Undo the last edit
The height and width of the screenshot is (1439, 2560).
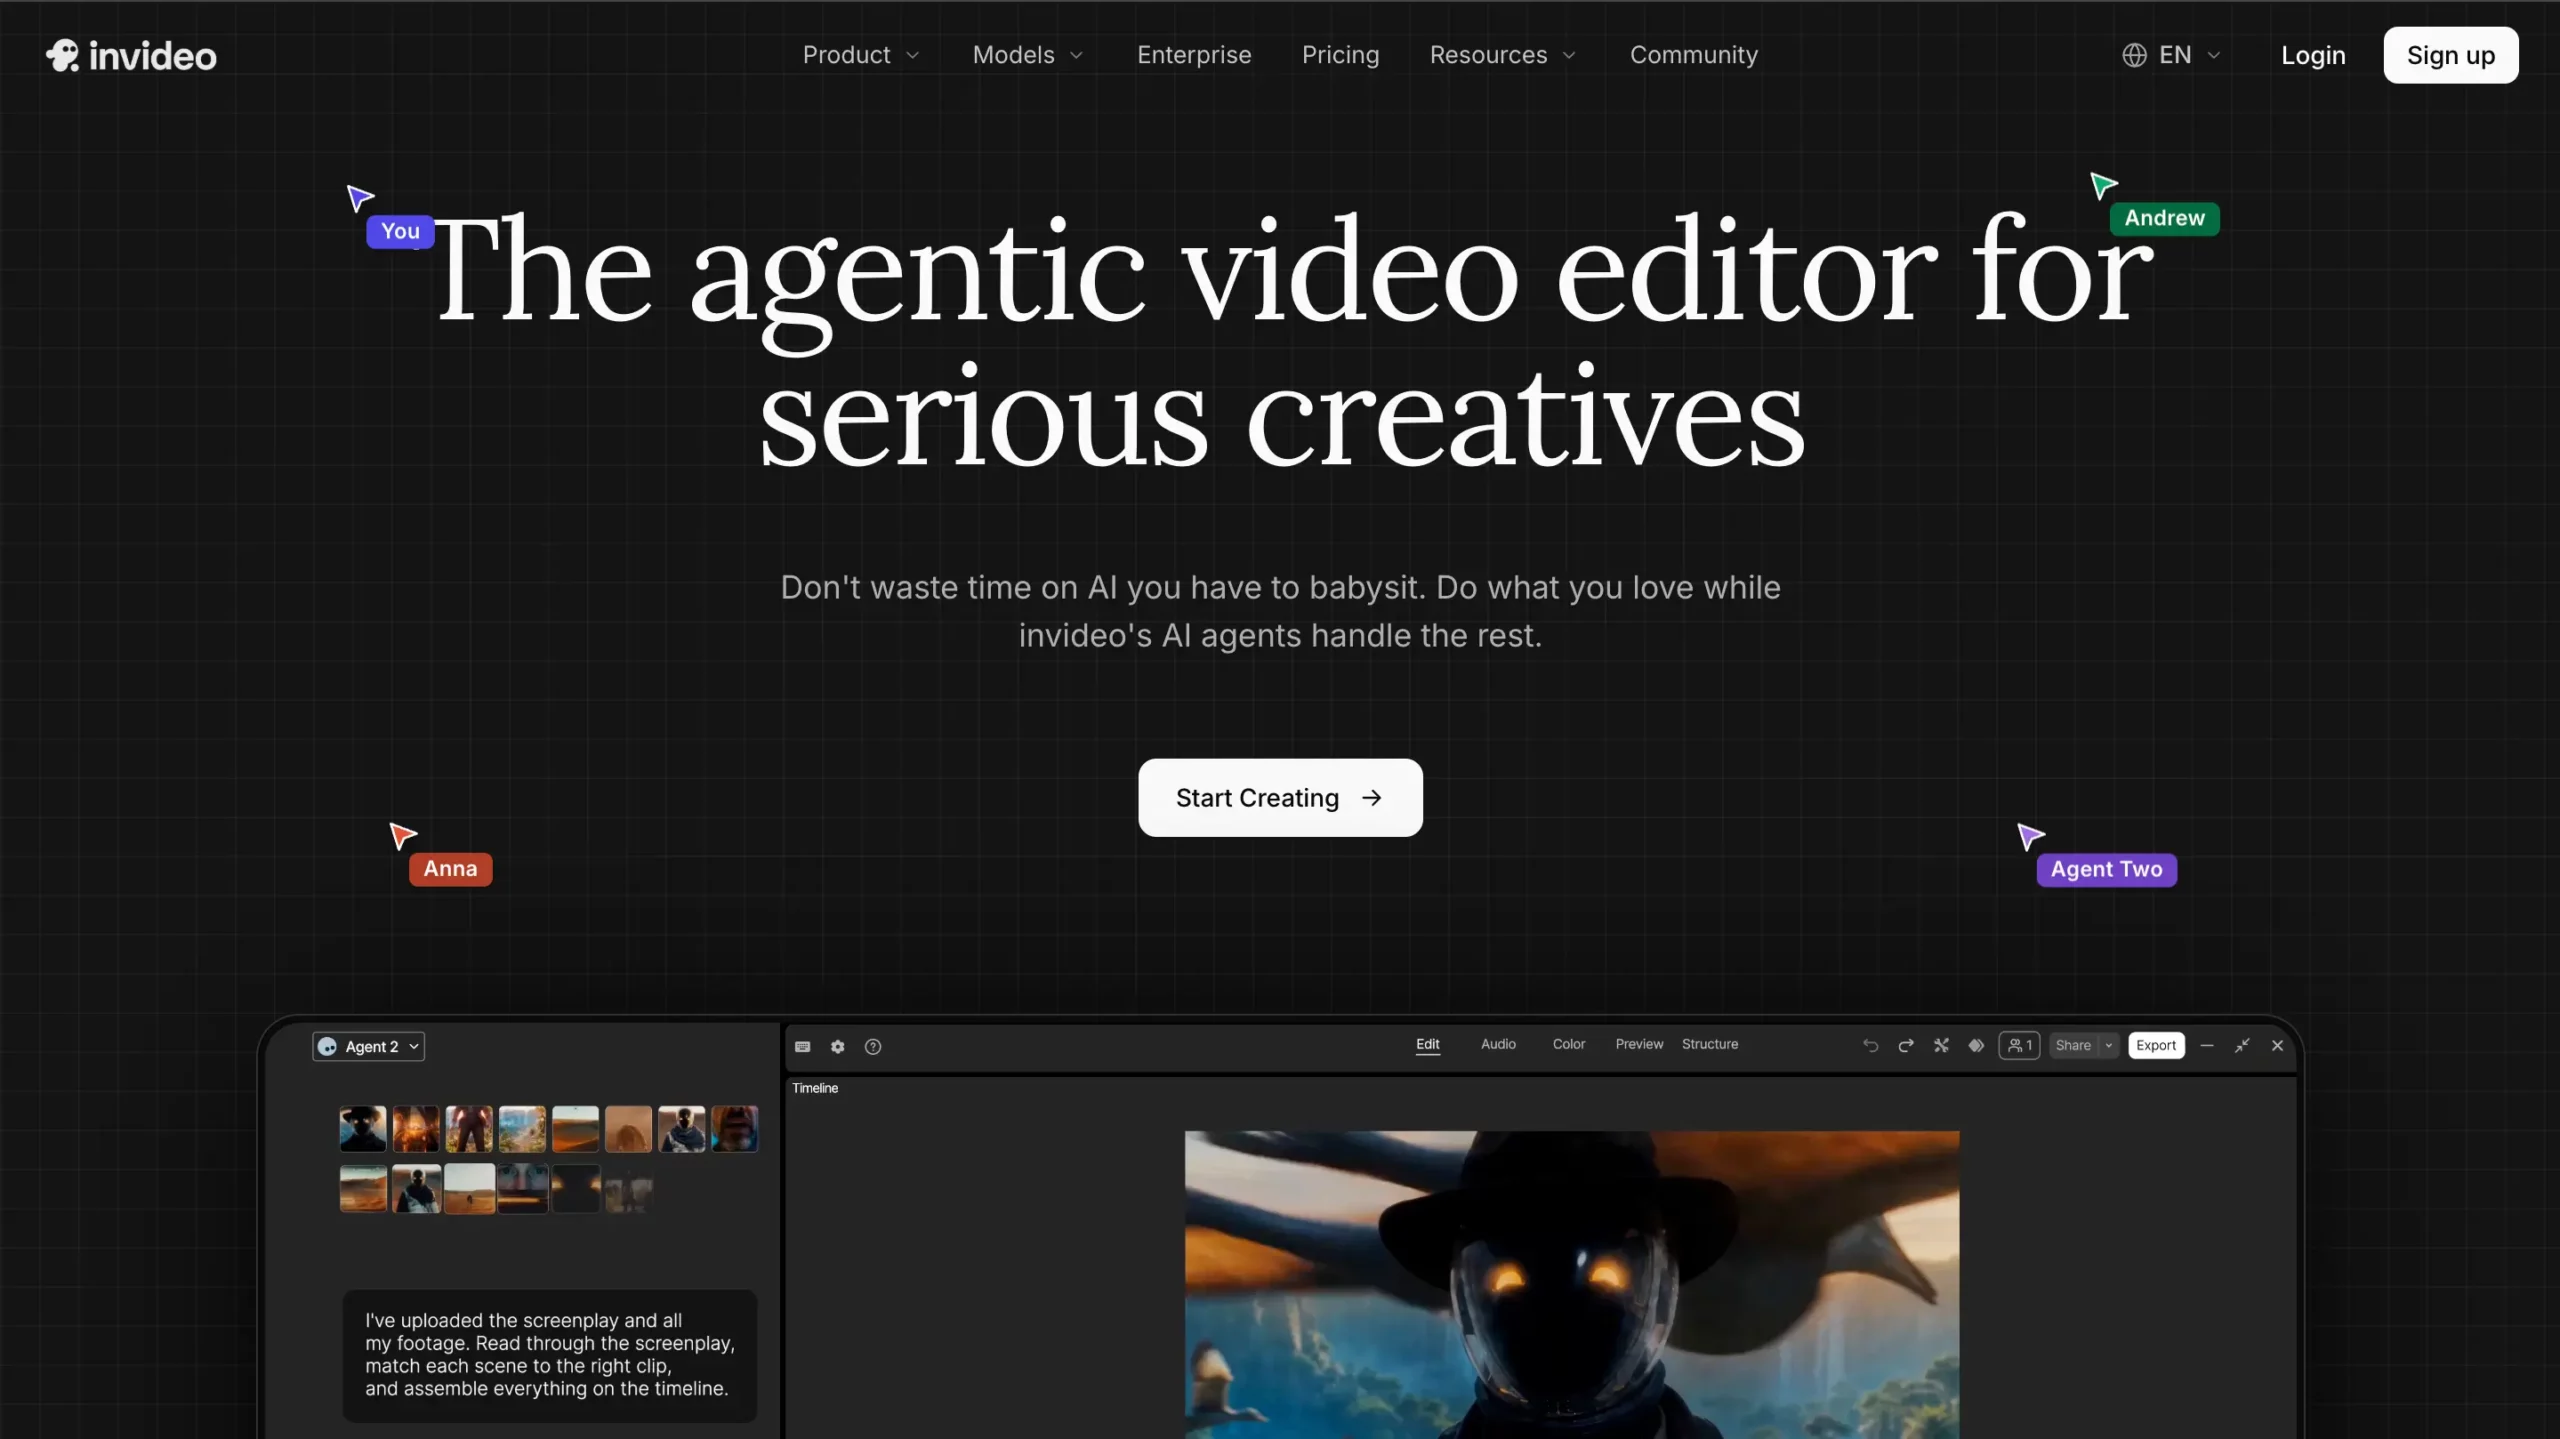coord(1870,1045)
